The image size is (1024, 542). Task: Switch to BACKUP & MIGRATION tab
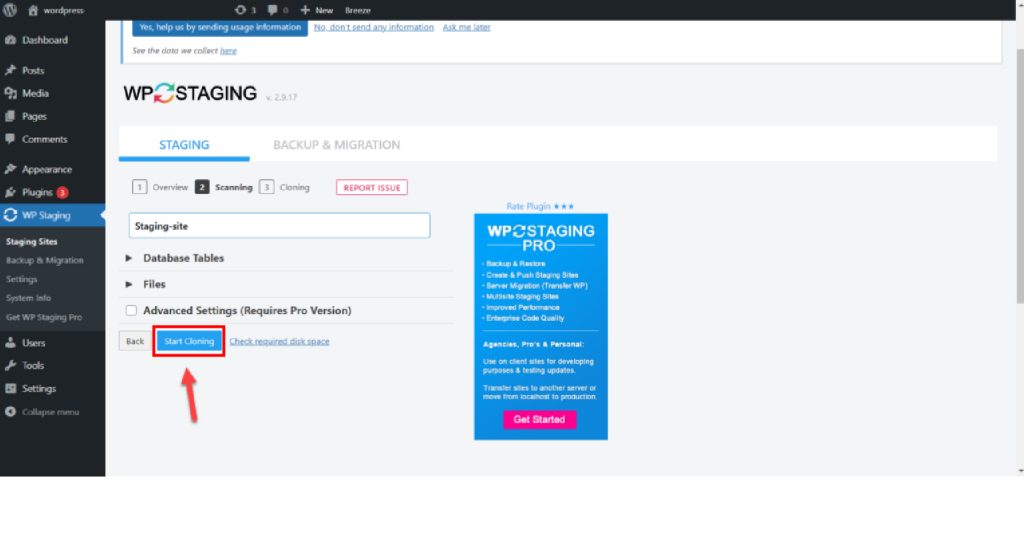pos(336,144)
